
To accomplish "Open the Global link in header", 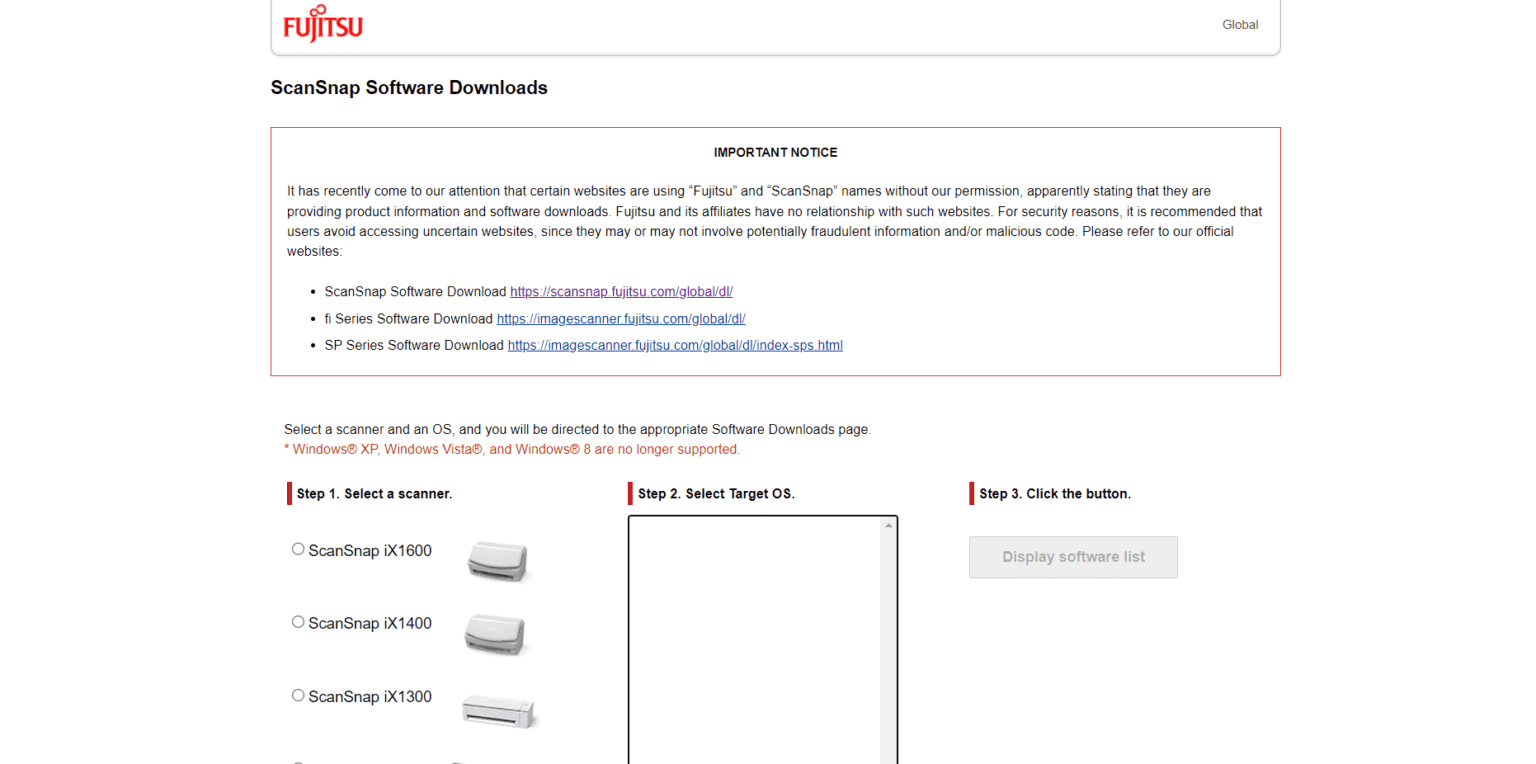I will tap(1239, 25).
